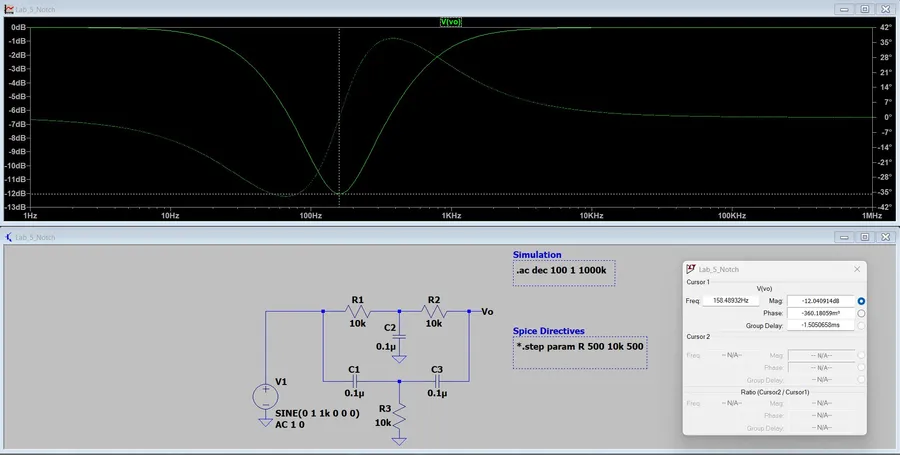Maximize the schematic window

coord(865,237)
